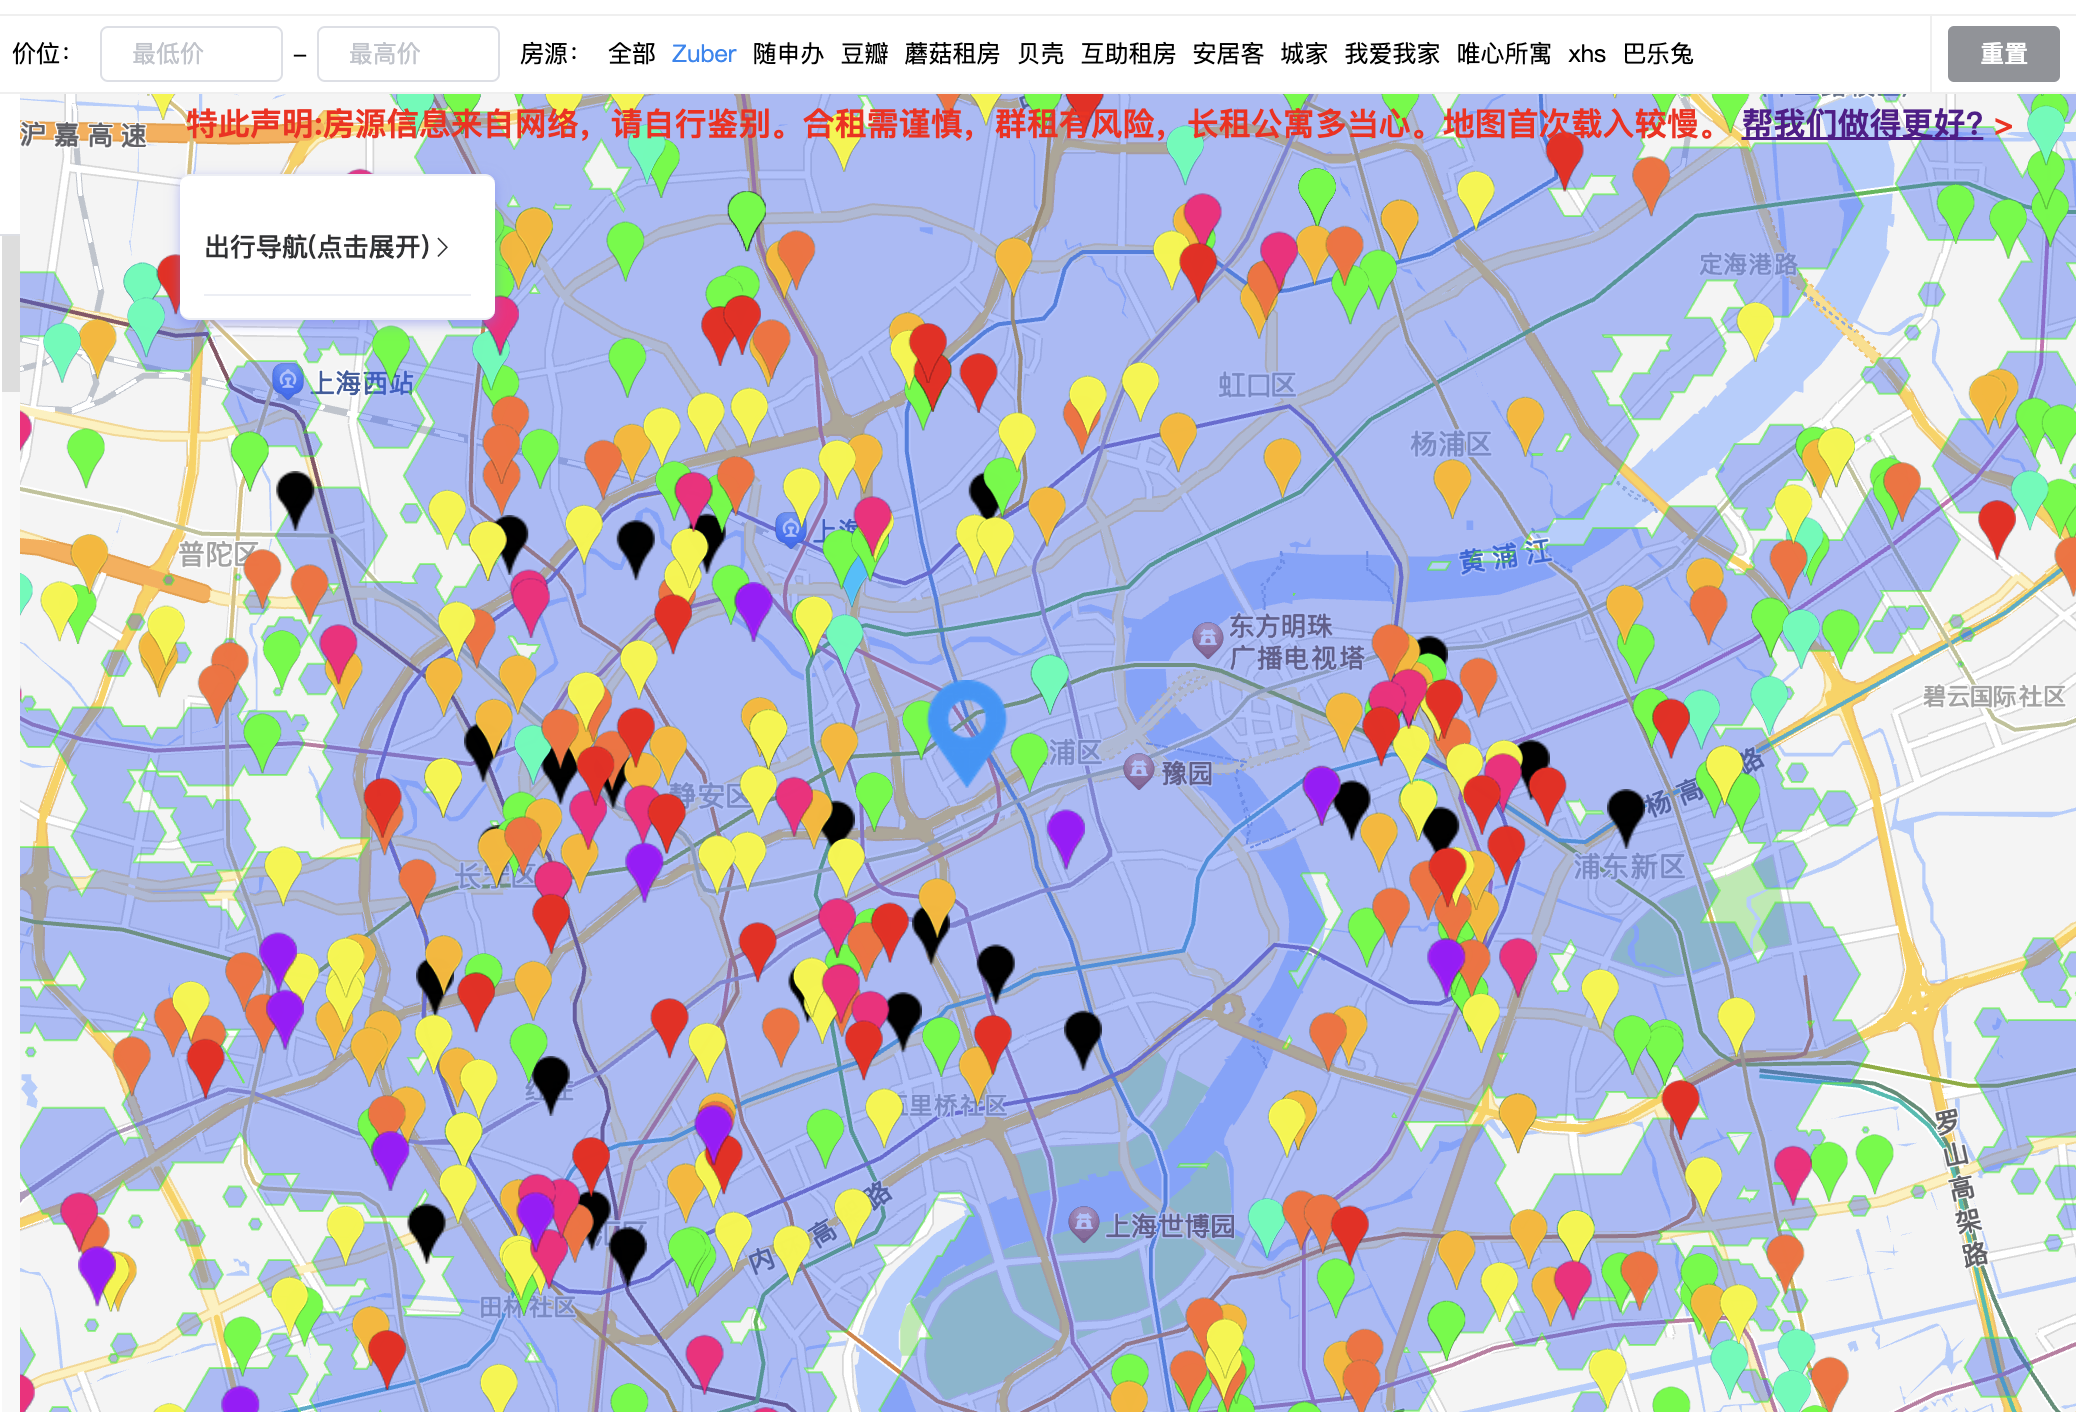
Task: Click the 上海站 railway icon on the map
Action: 790,529
